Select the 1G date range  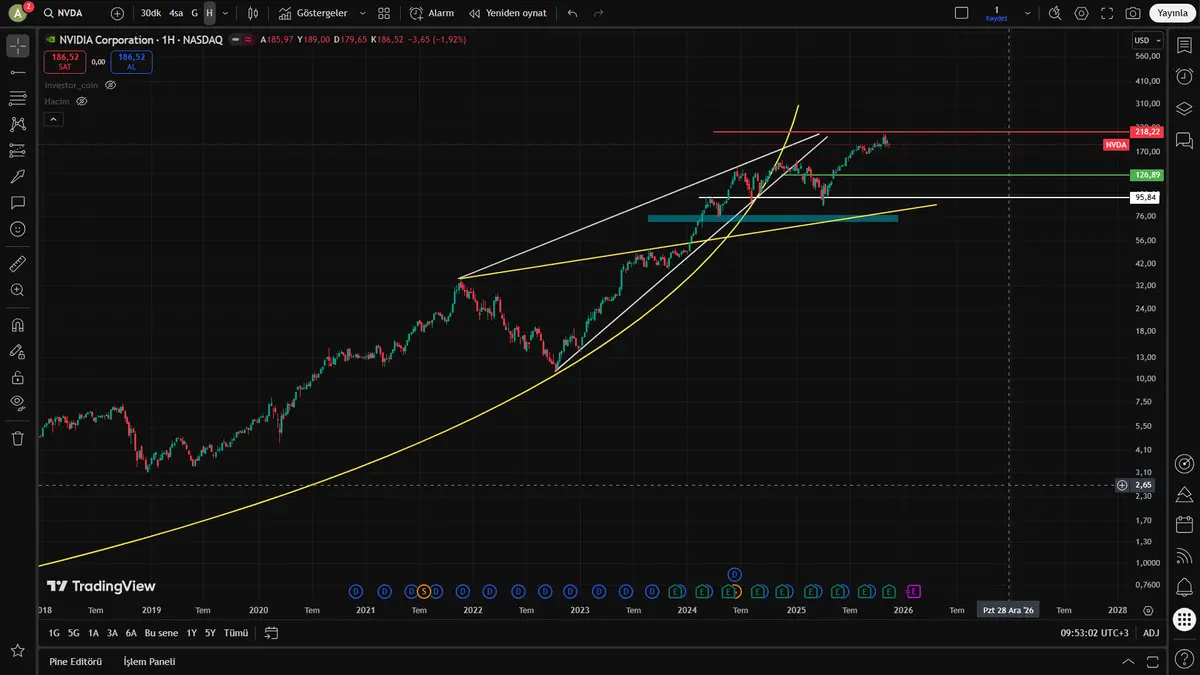click(x=54, y=633)
